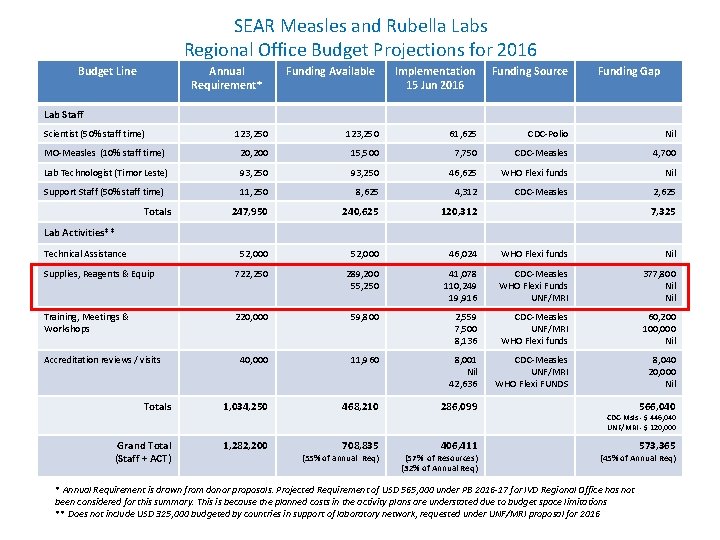Select the grand total funding gap '573,365'
Image resolution: width=720 pixels, height=540 pixels.
click(x=657, y=446)
